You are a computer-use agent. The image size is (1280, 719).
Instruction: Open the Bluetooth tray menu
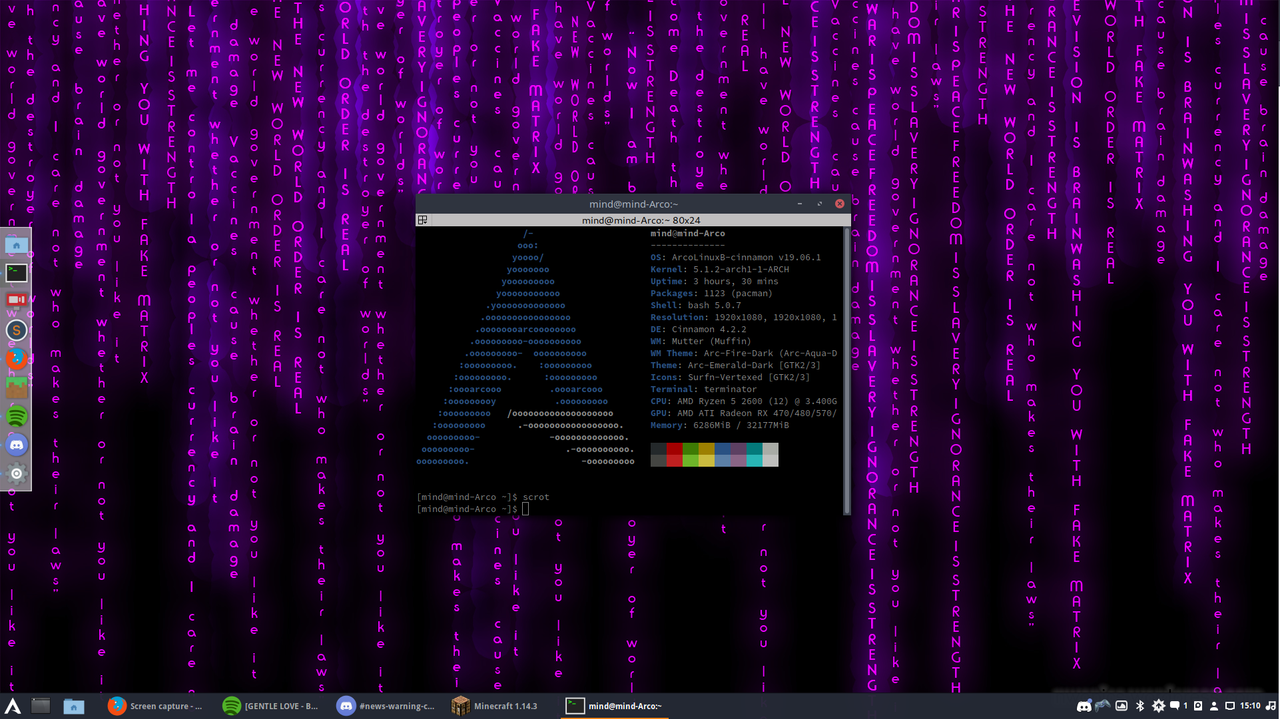coord(1140,706)
